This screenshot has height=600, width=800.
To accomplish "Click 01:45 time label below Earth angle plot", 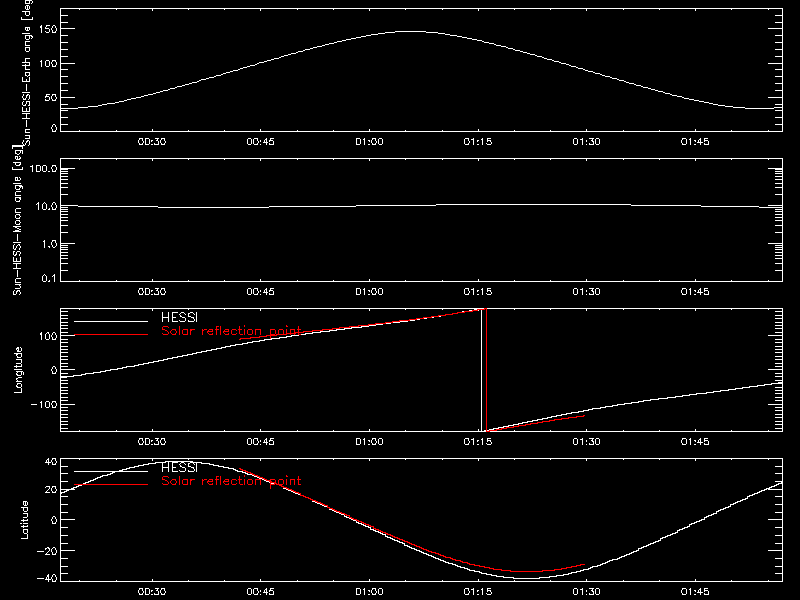I will [x=695, y=142].
